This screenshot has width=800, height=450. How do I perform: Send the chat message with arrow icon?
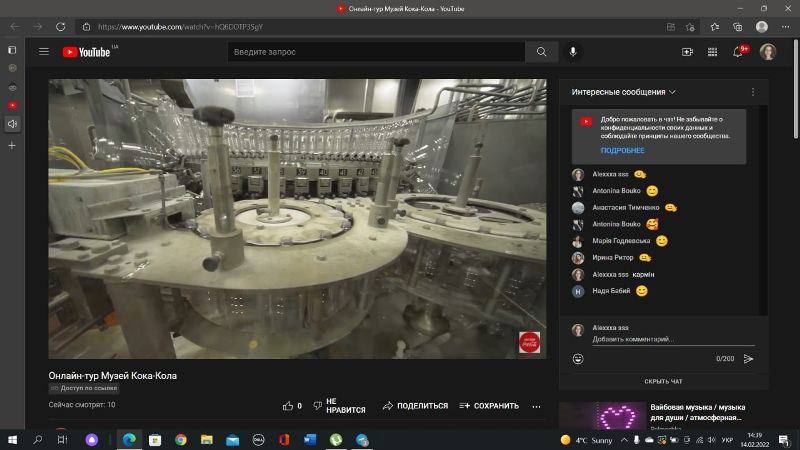tap(748, 358)
